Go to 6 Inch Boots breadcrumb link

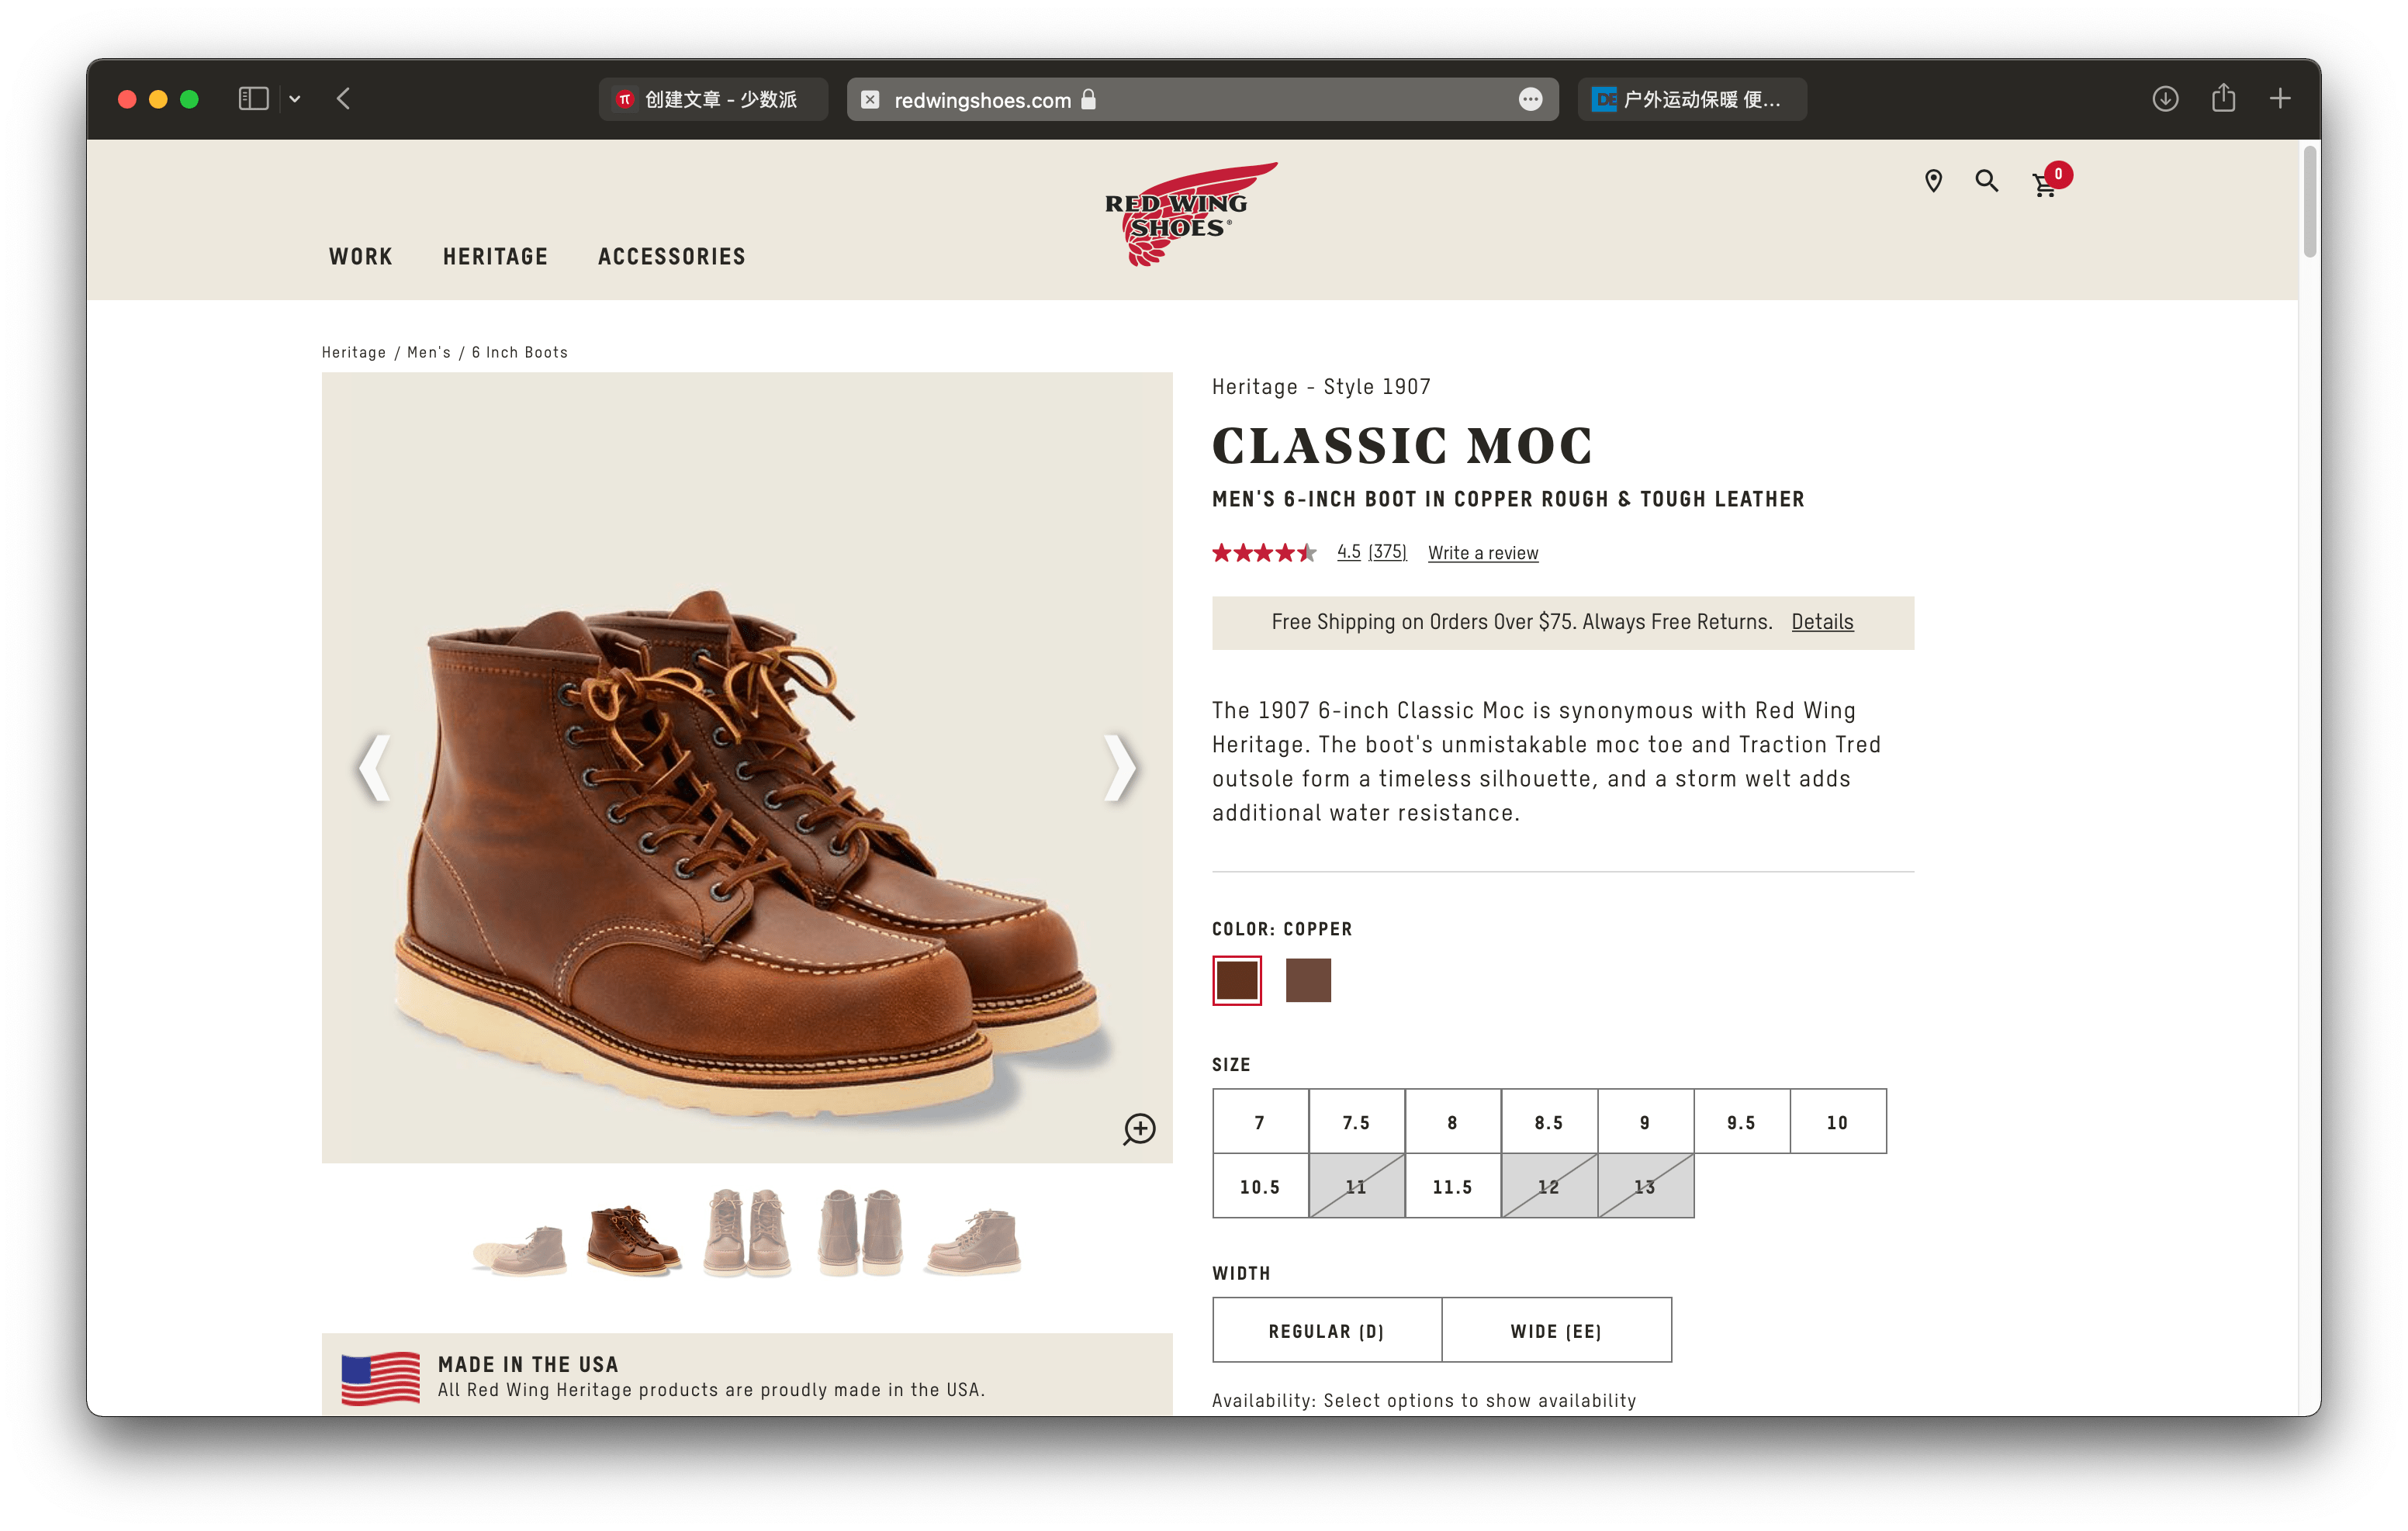pyautogui.click(x=520, y=352)
